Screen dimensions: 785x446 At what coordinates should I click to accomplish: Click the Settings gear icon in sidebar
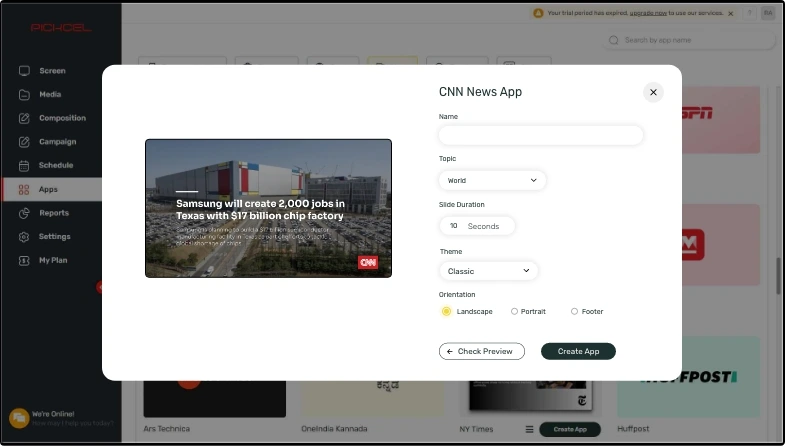(24, 237)
